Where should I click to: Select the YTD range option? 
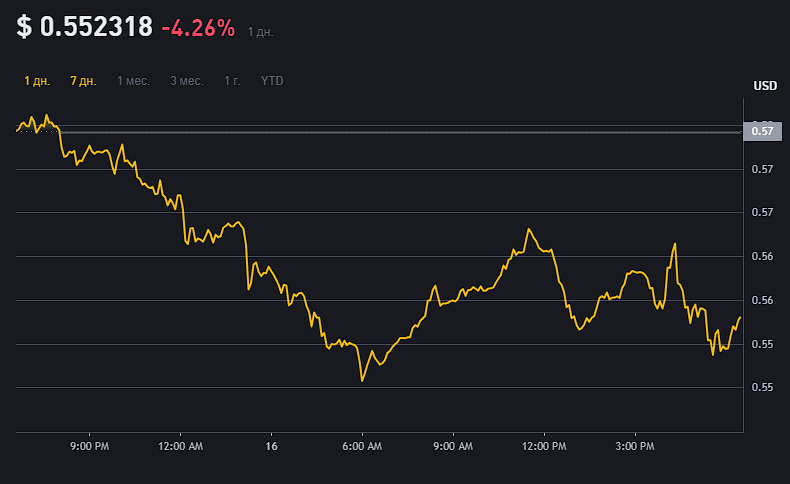point(272,81)
